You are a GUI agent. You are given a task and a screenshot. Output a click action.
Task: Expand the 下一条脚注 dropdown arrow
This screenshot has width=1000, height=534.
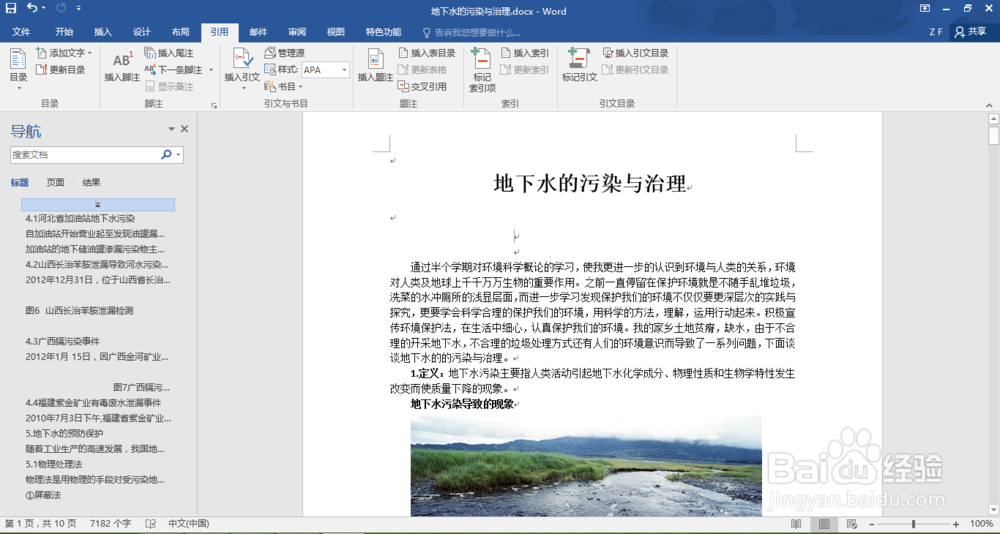click(211, 70)
